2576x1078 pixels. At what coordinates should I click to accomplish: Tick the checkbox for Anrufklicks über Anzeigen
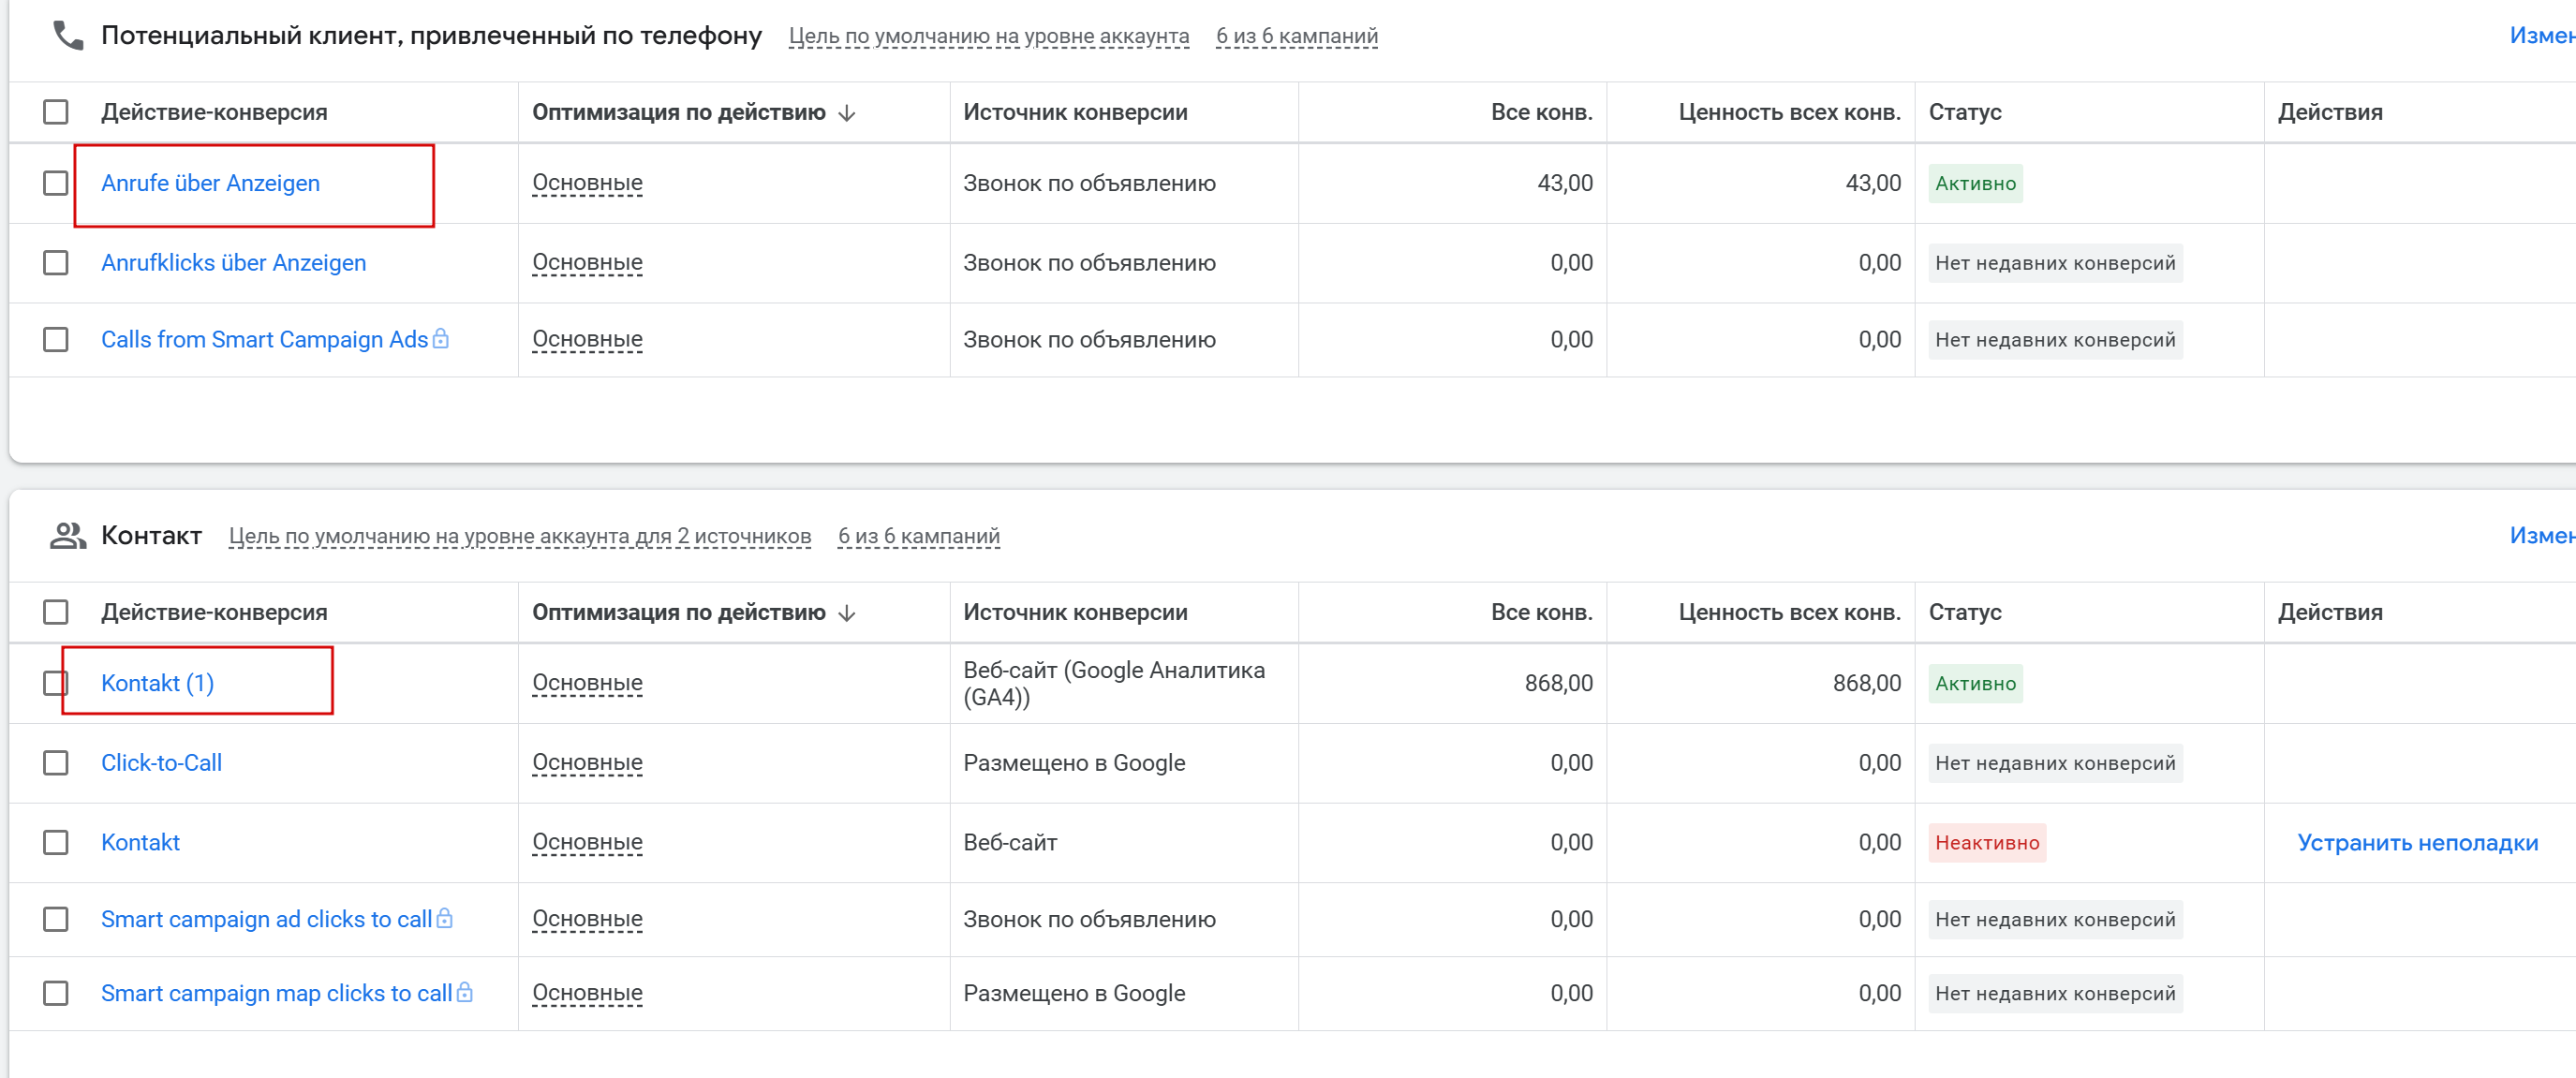pos(56,263)
